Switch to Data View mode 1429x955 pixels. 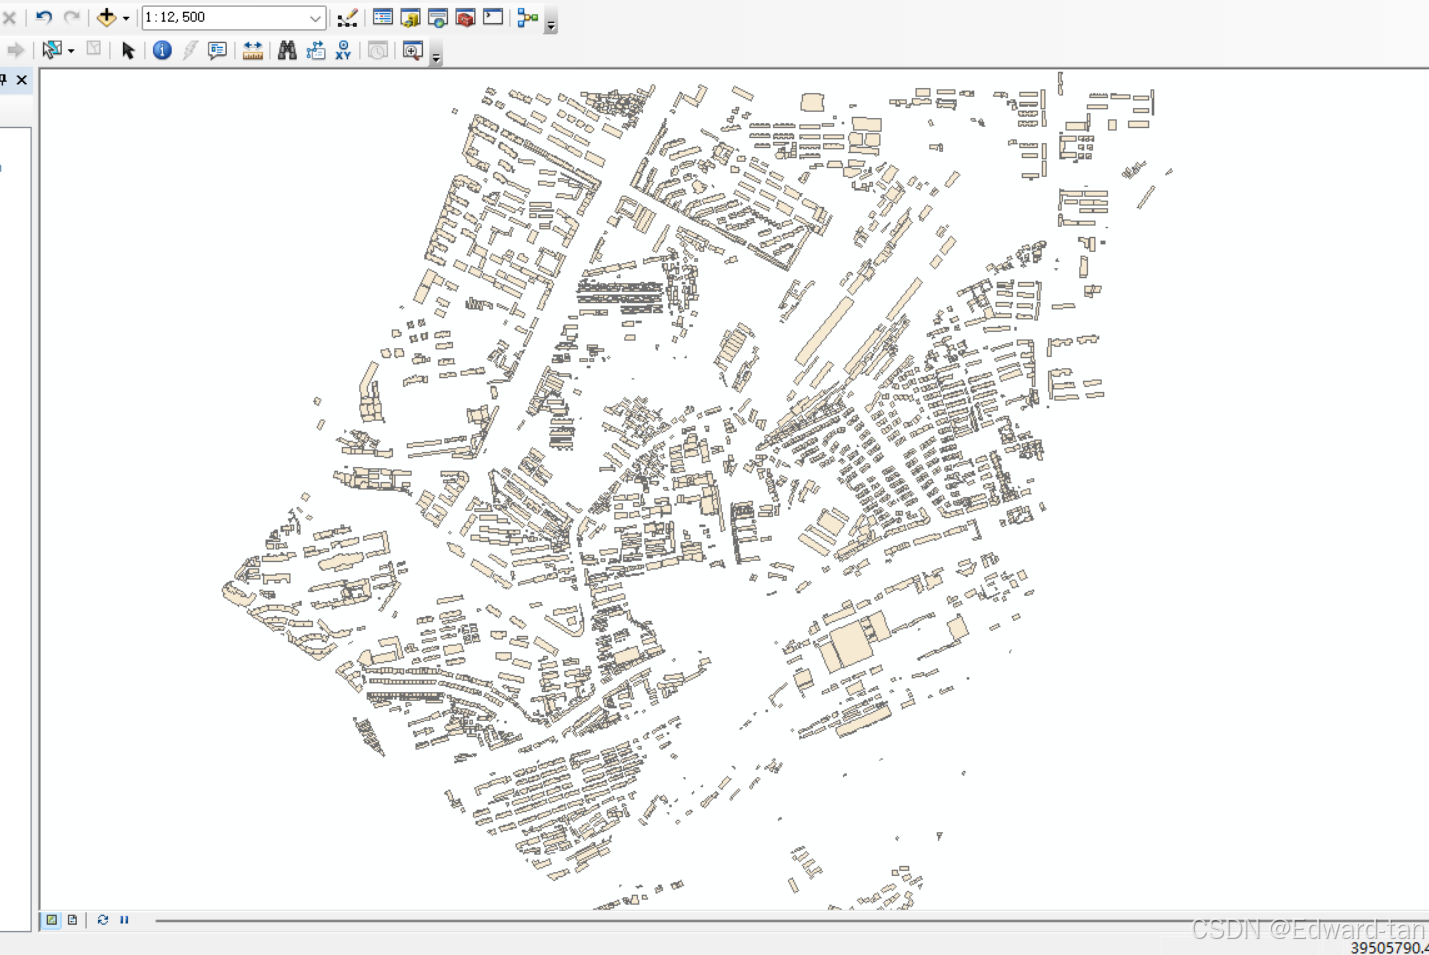51,920
